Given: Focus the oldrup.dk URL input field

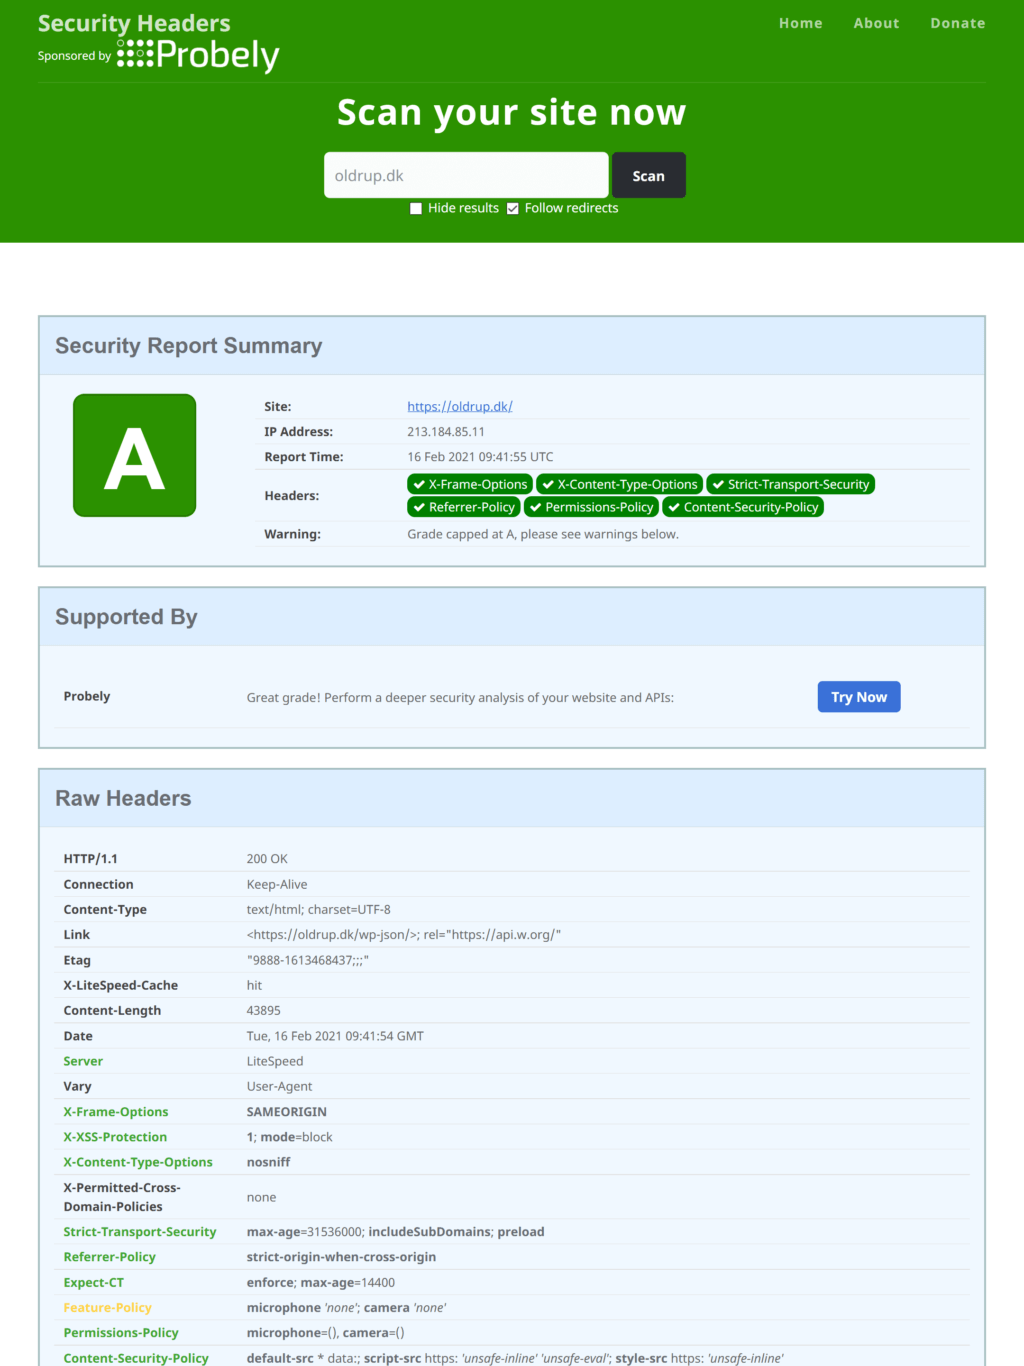Looking at the screenshot, I should point(466,175).
